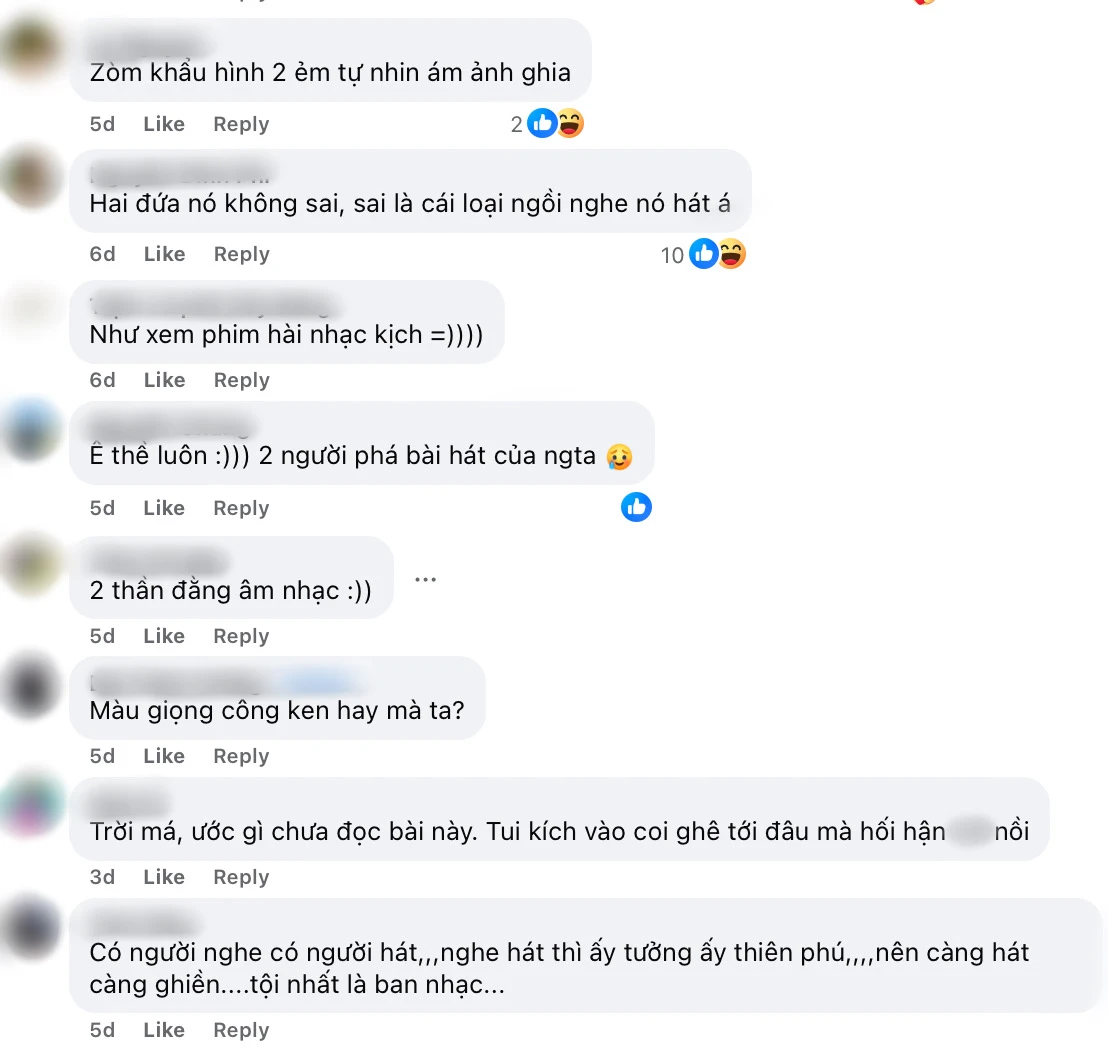The width and height of the screenshot is (1108, 1046).
Task: Open avatar of 'Ê thề luôn' commenter
Action: coord(31,430)
